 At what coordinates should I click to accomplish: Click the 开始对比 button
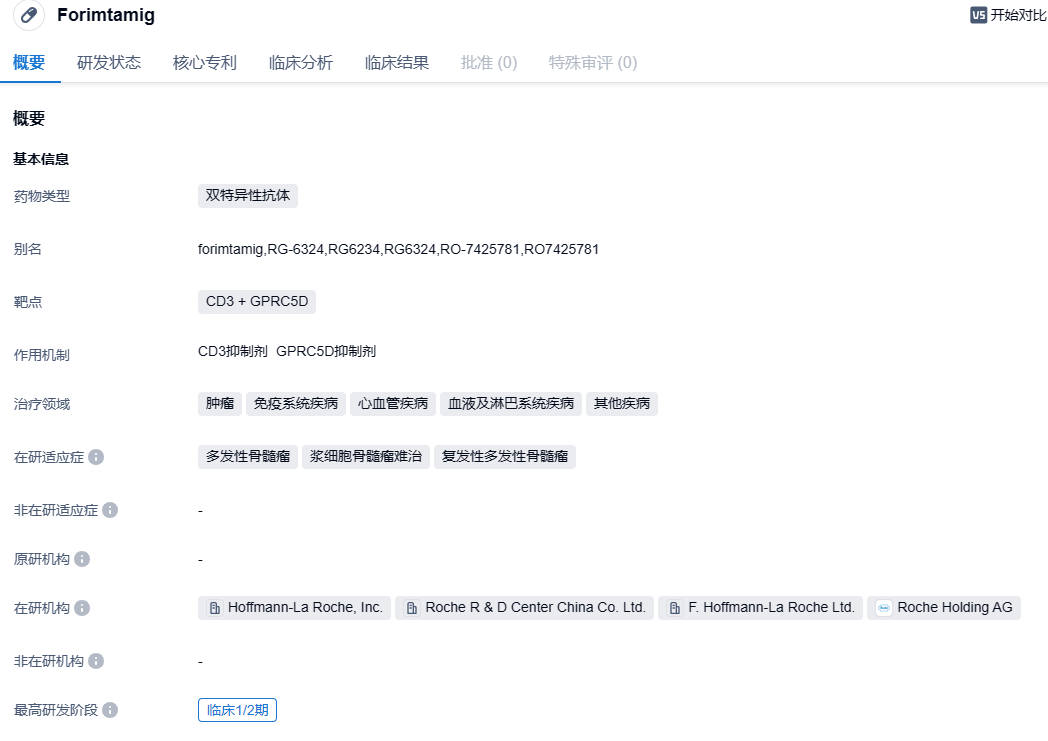pos(1017,15)
